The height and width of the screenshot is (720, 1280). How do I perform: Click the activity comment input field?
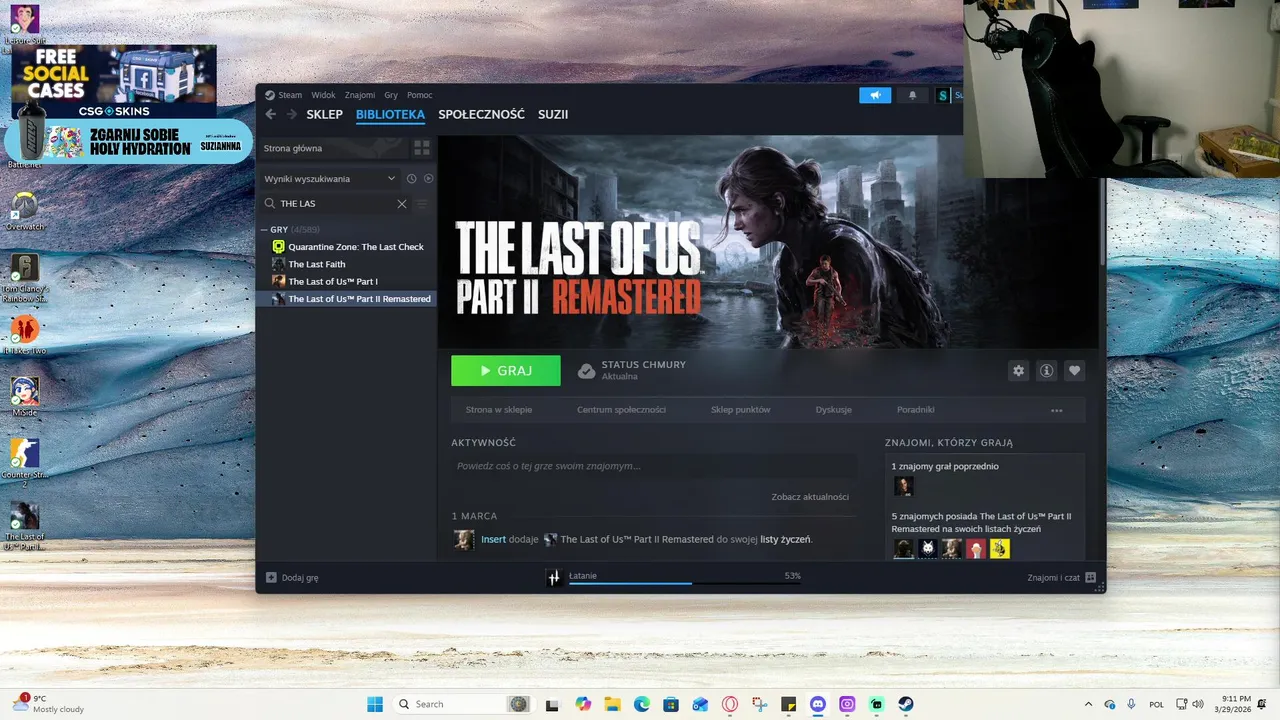[x=654, y=466]
